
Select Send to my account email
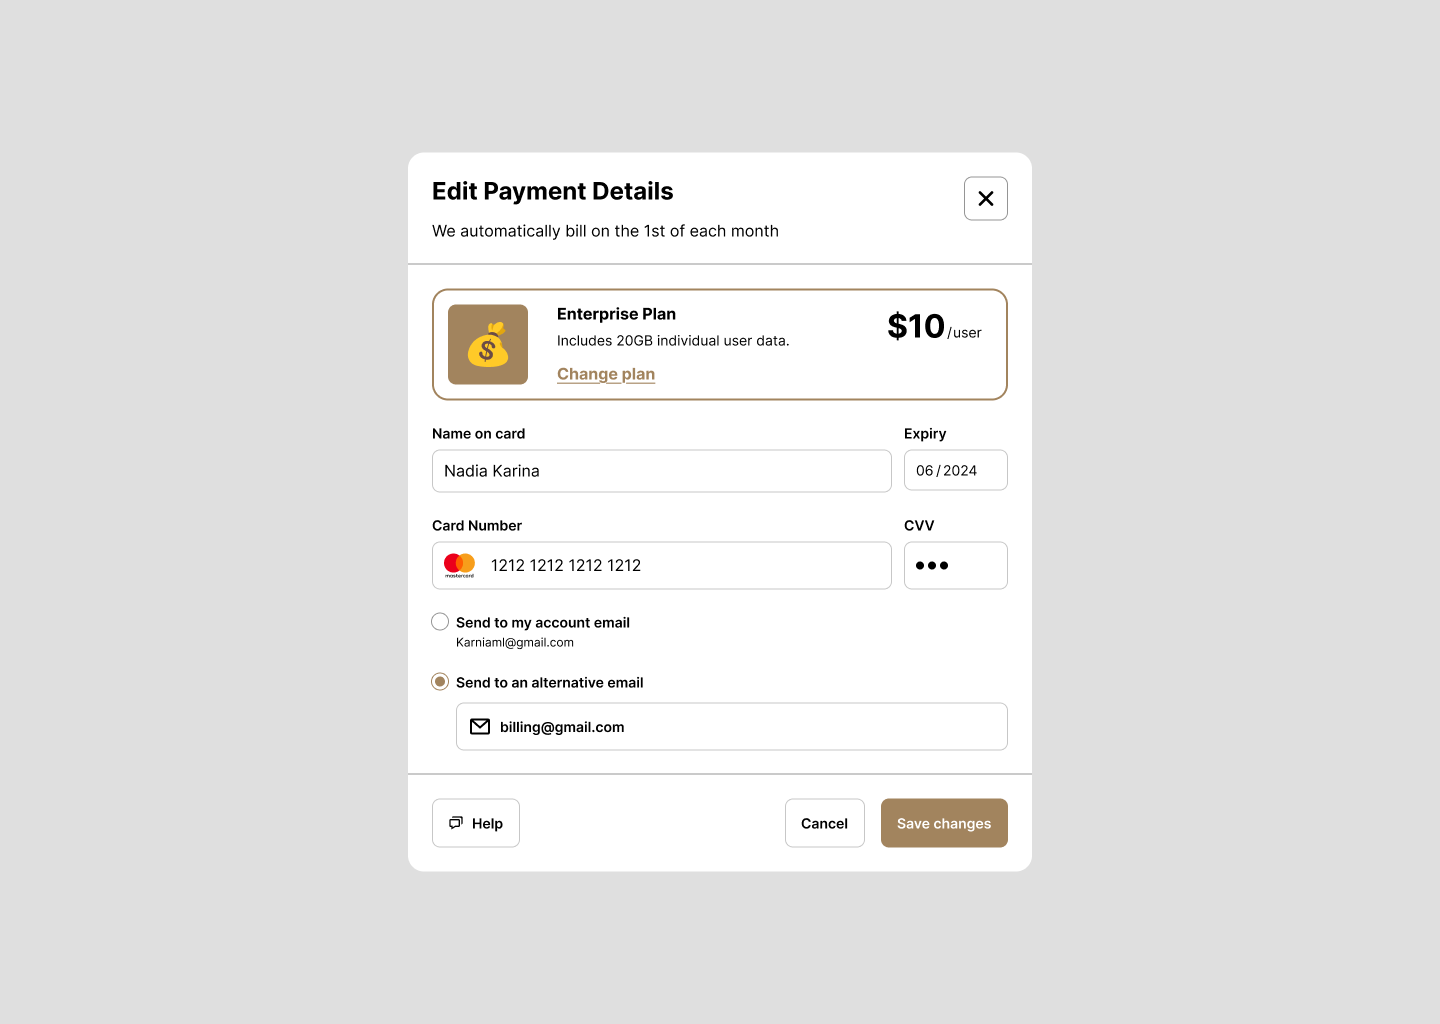440,622
